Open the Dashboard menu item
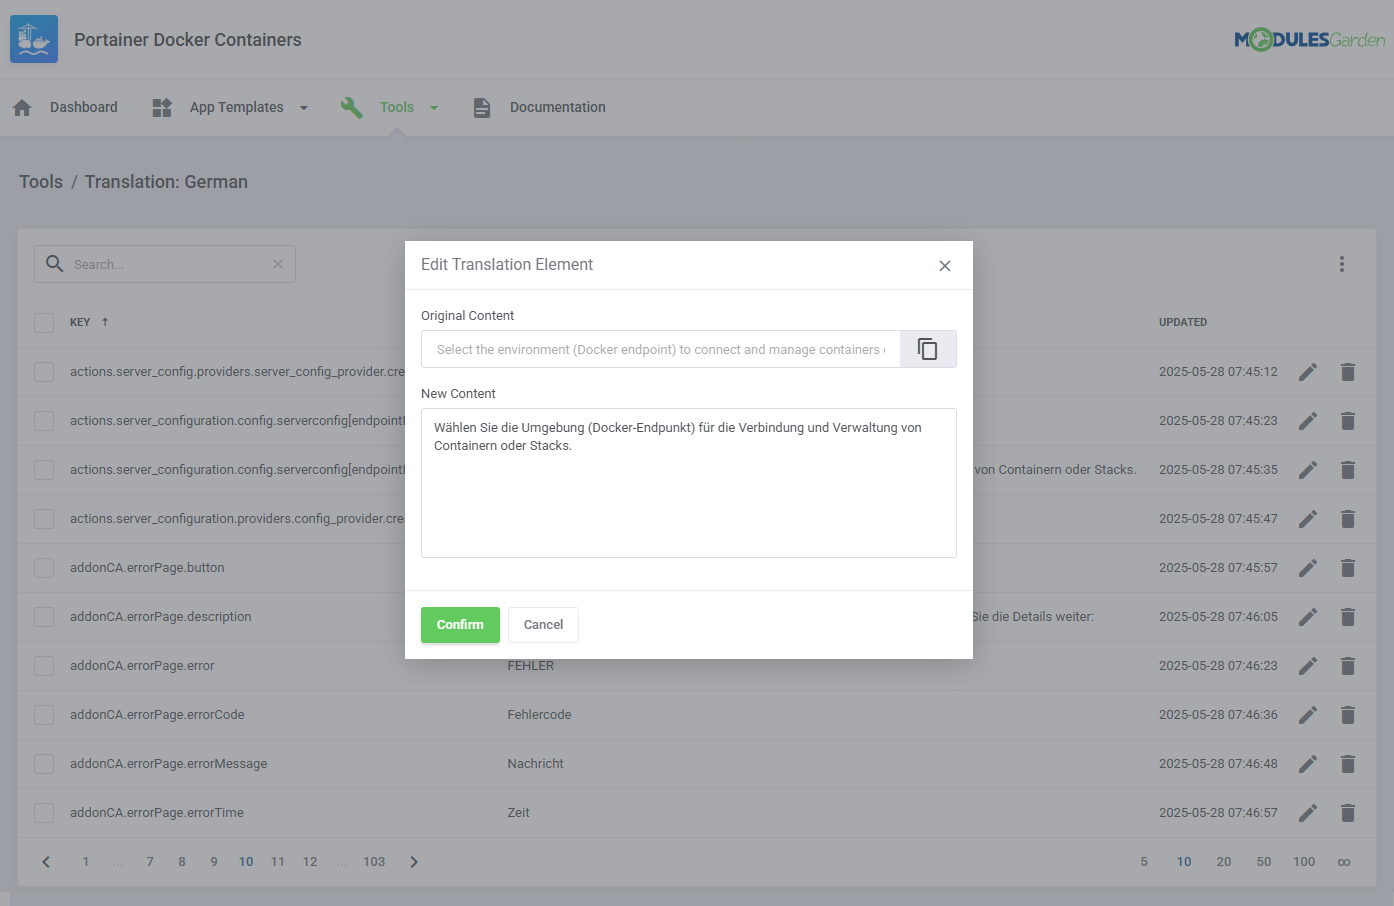The image size is (1394, 906). coord(83,107)
